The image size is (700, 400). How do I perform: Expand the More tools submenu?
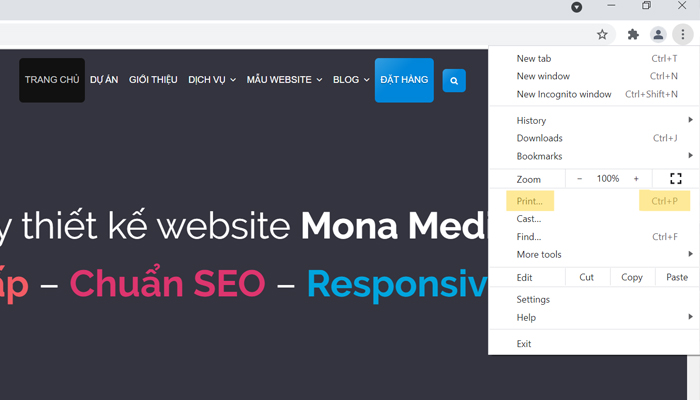pos(594,254)
